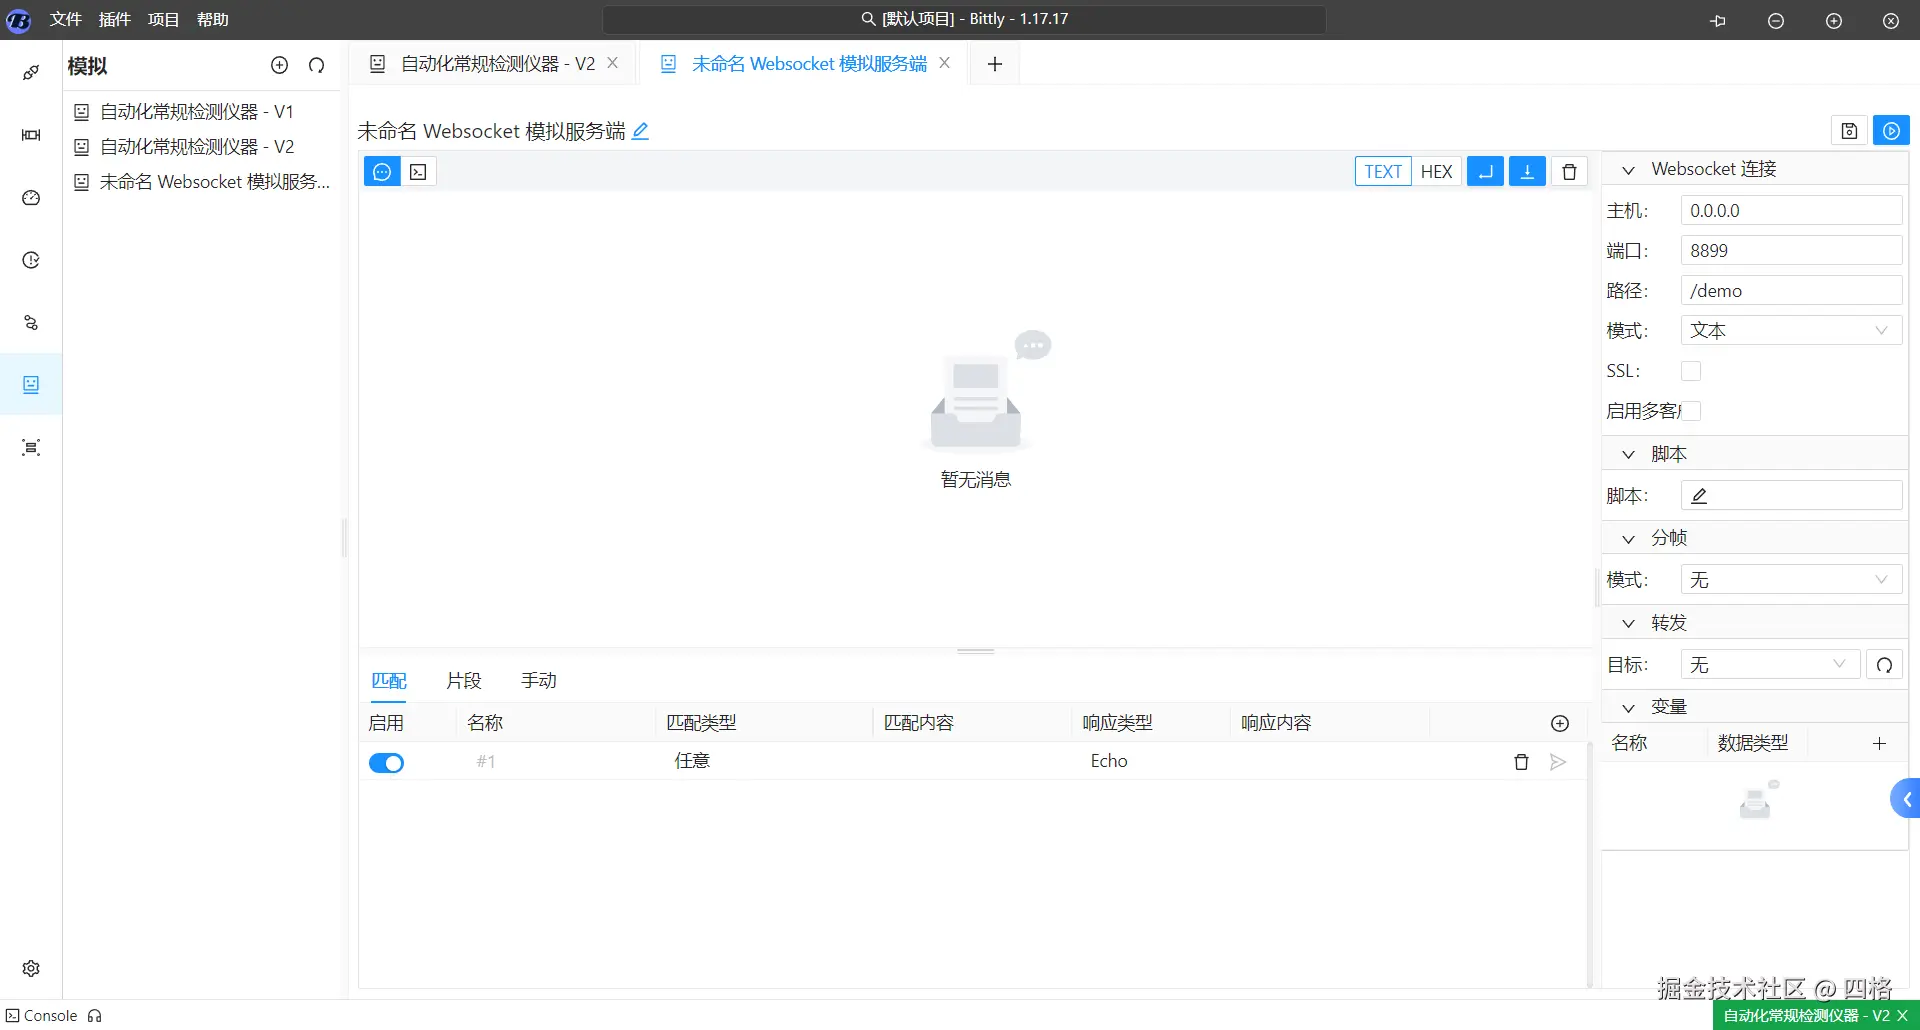
Task: Select 自动化常规检测仪器 - V1 in the simulation list
Action: (198, 112)
